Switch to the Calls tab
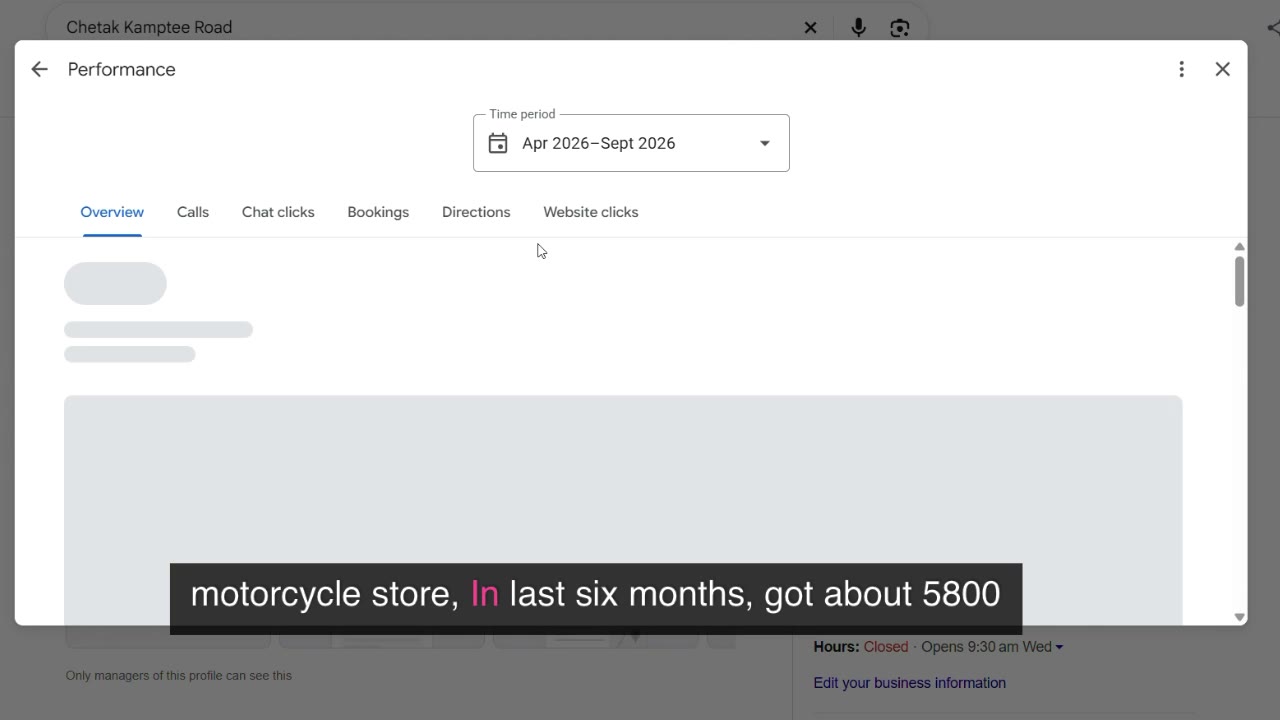Screen dimensions: 1280x720 tap(193, 212)
